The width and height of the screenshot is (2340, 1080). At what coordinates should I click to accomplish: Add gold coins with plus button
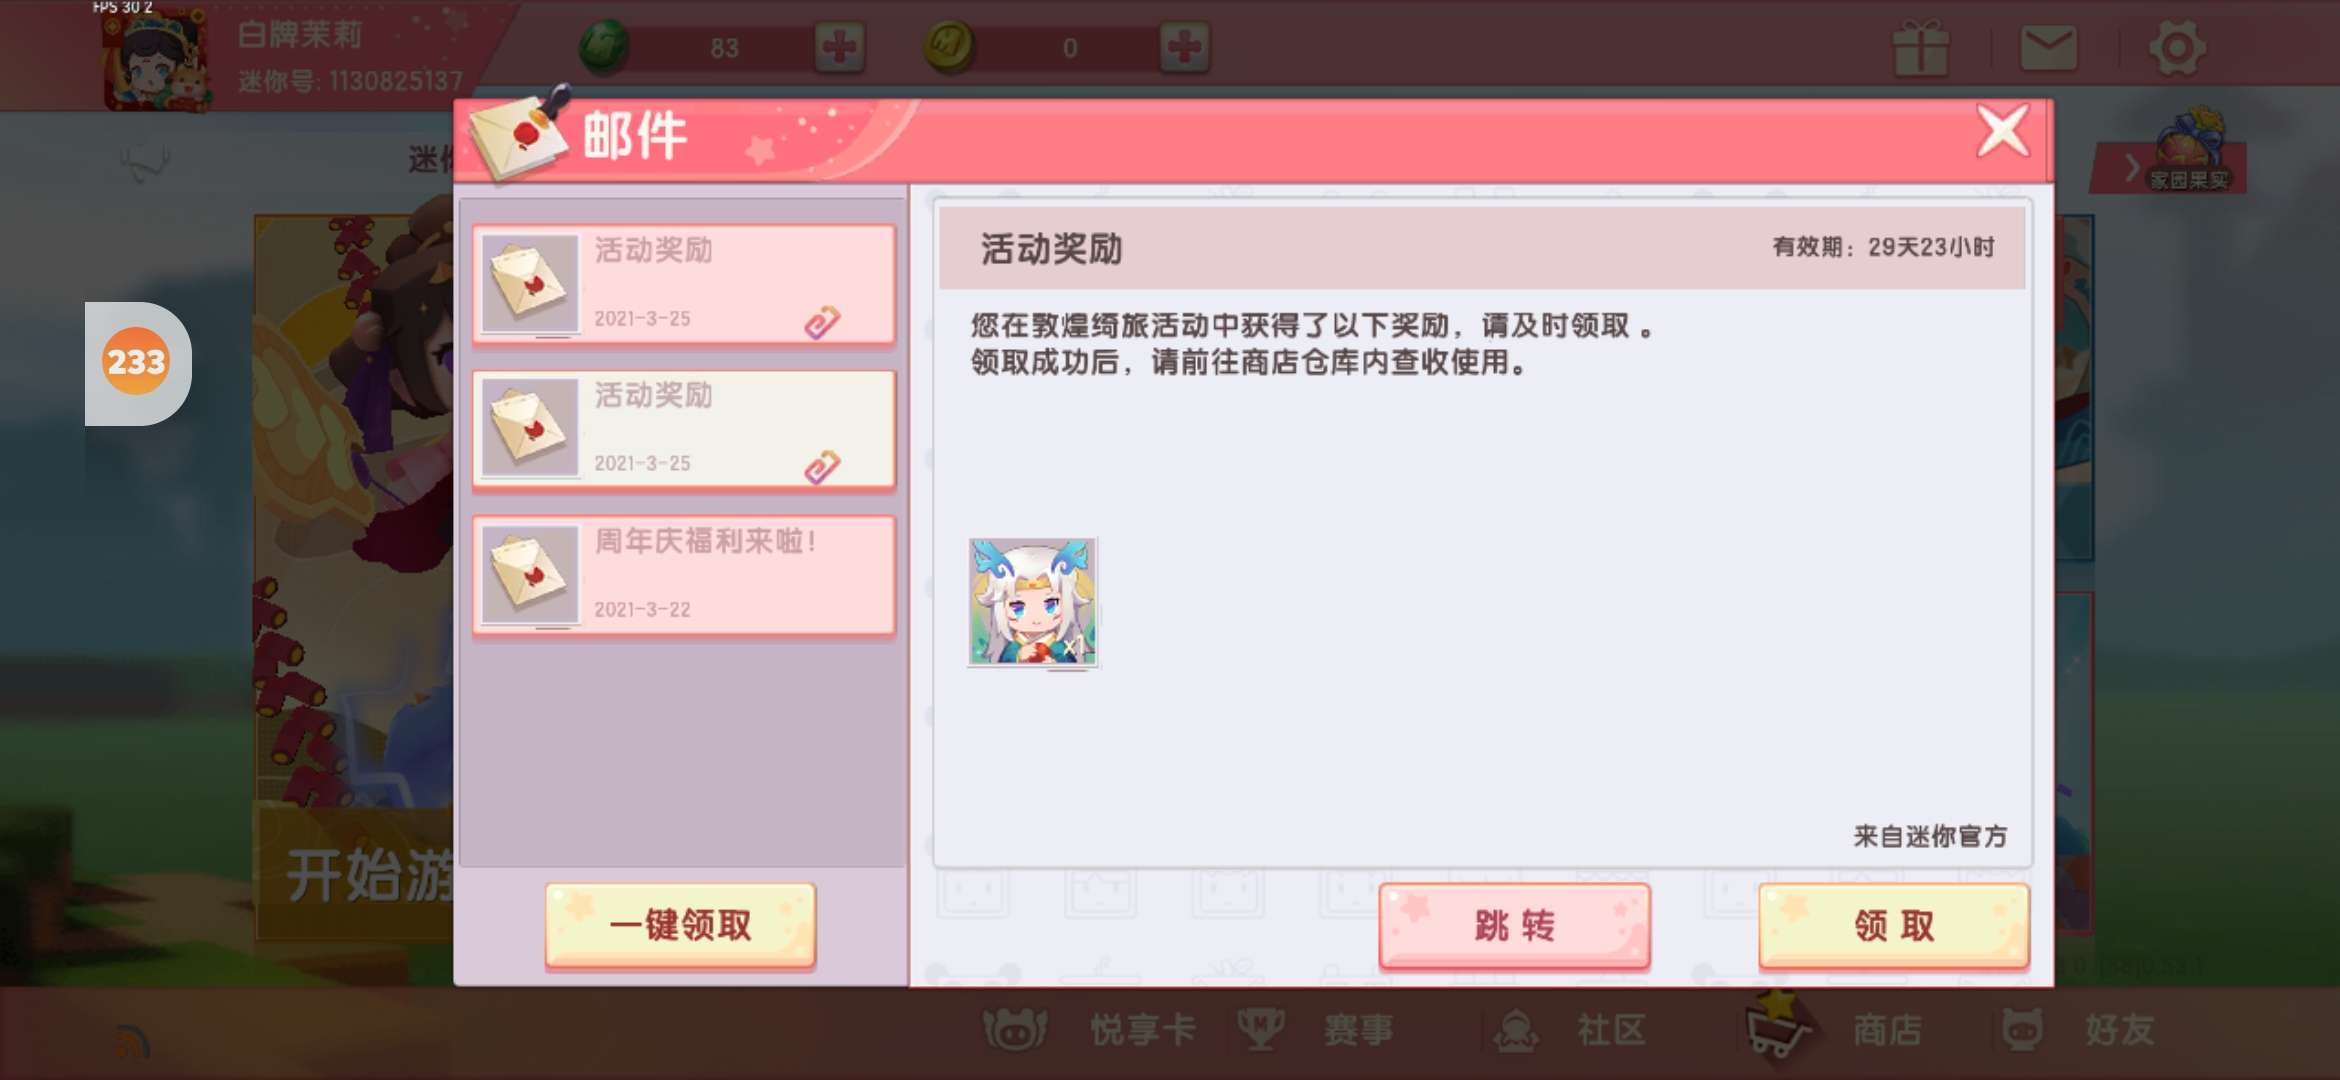pos(1185,47)
